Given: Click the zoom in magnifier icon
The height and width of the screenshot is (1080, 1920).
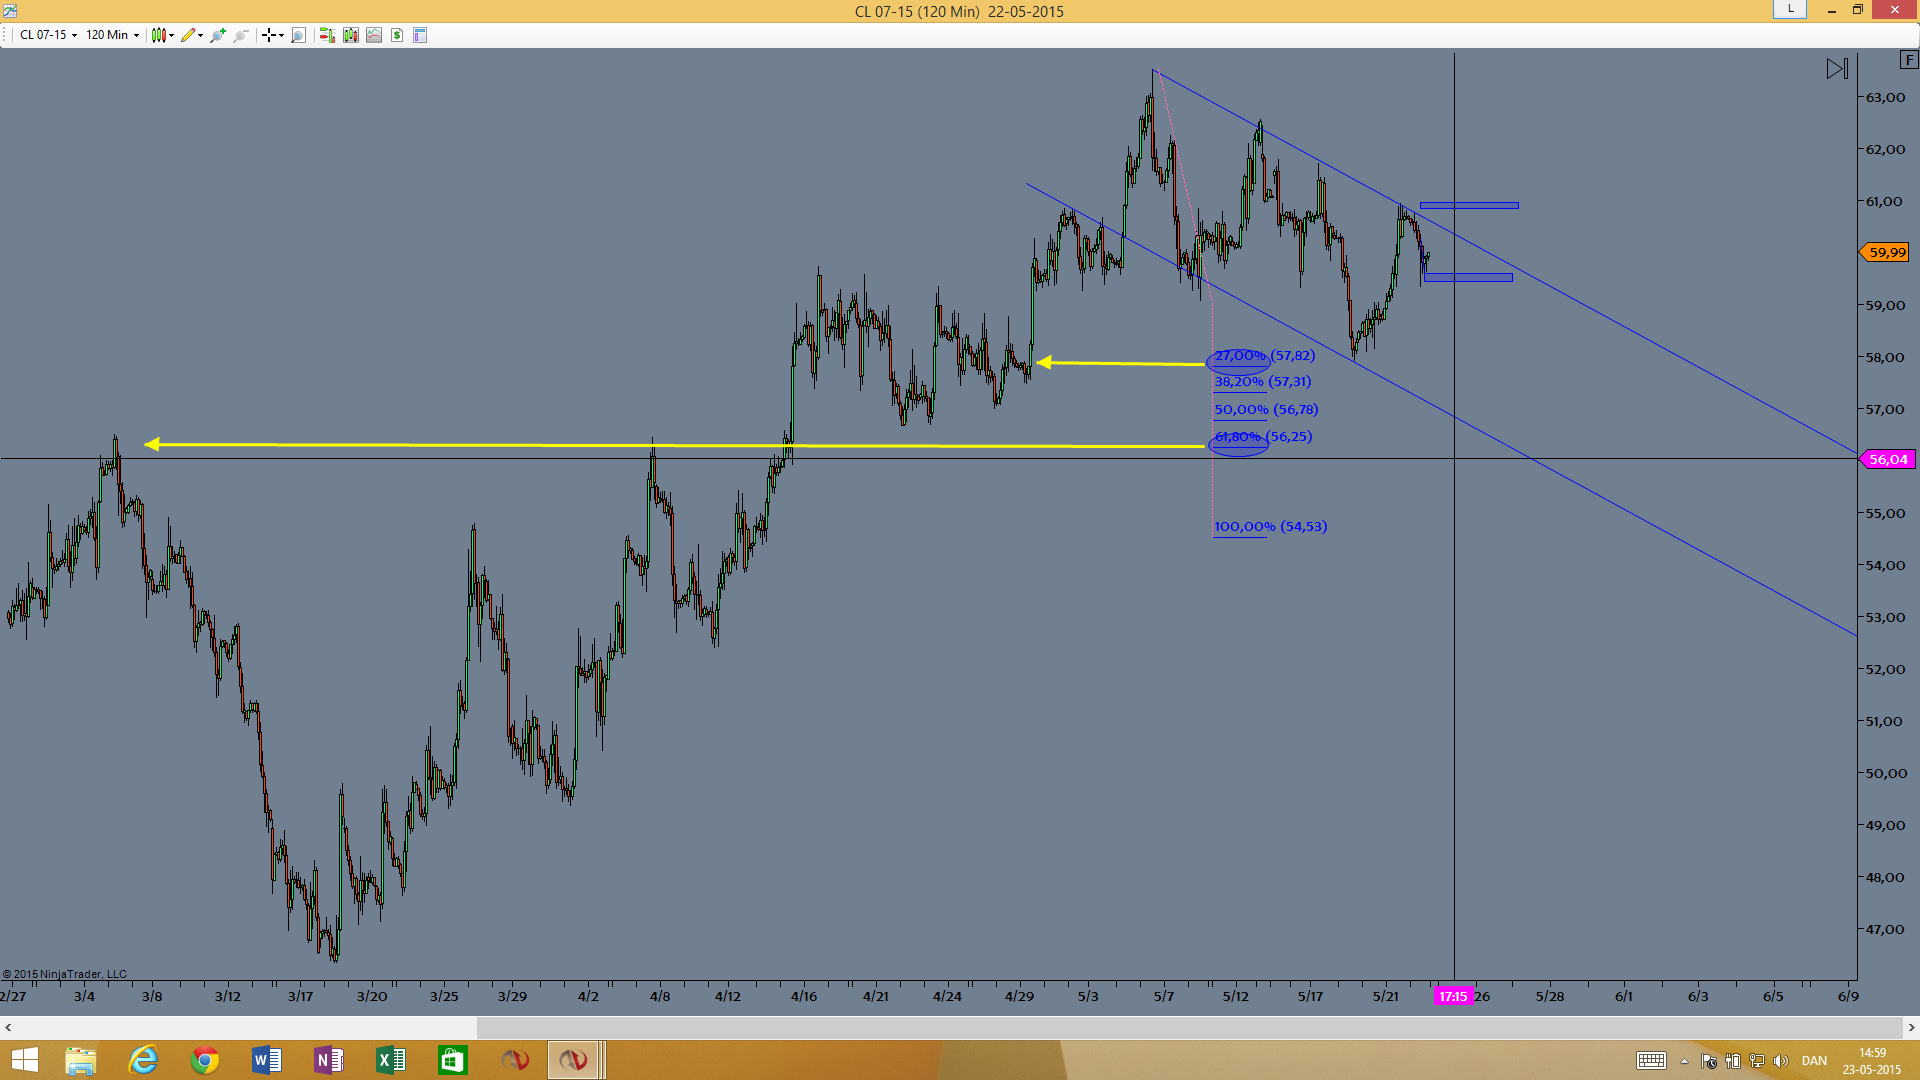Looking at the screenshot, I should 217,35.
